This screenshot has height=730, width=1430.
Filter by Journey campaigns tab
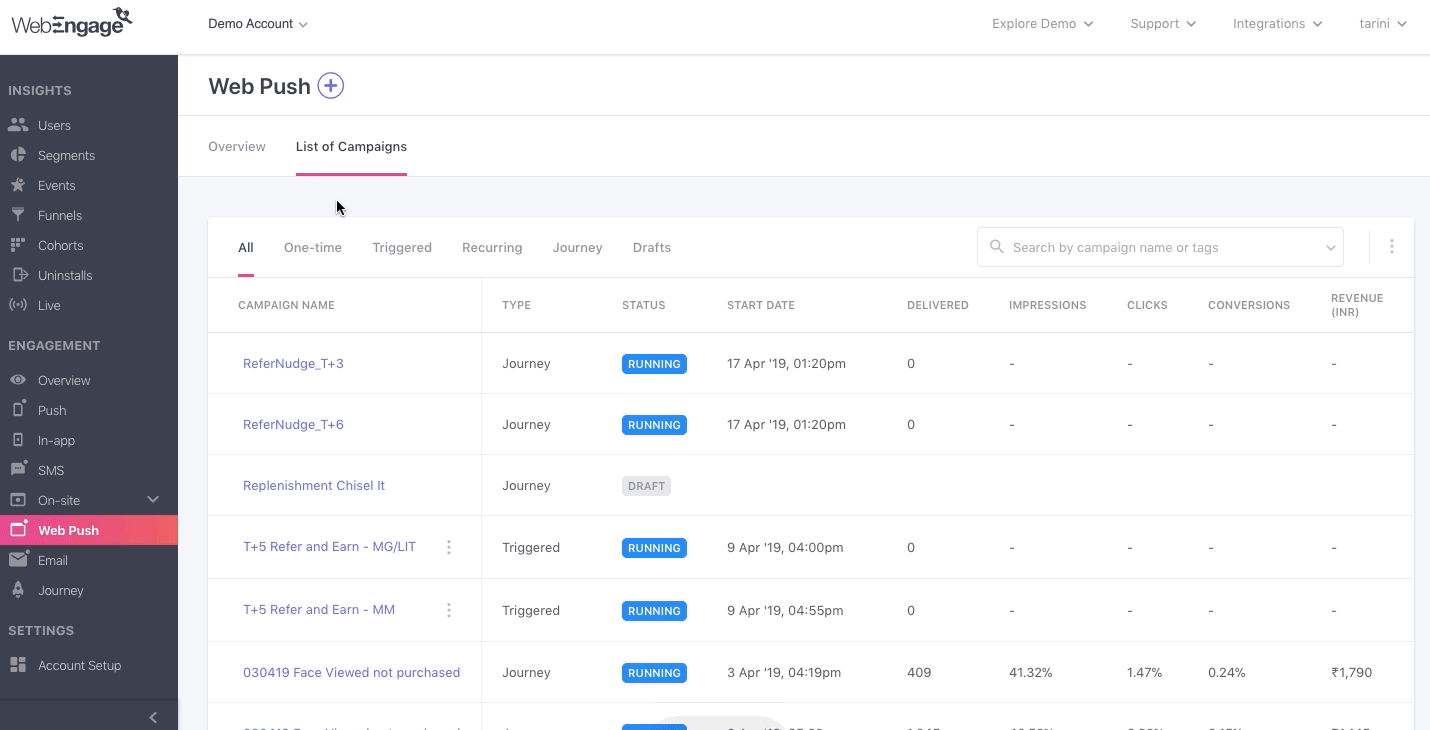tap(578, 248)
